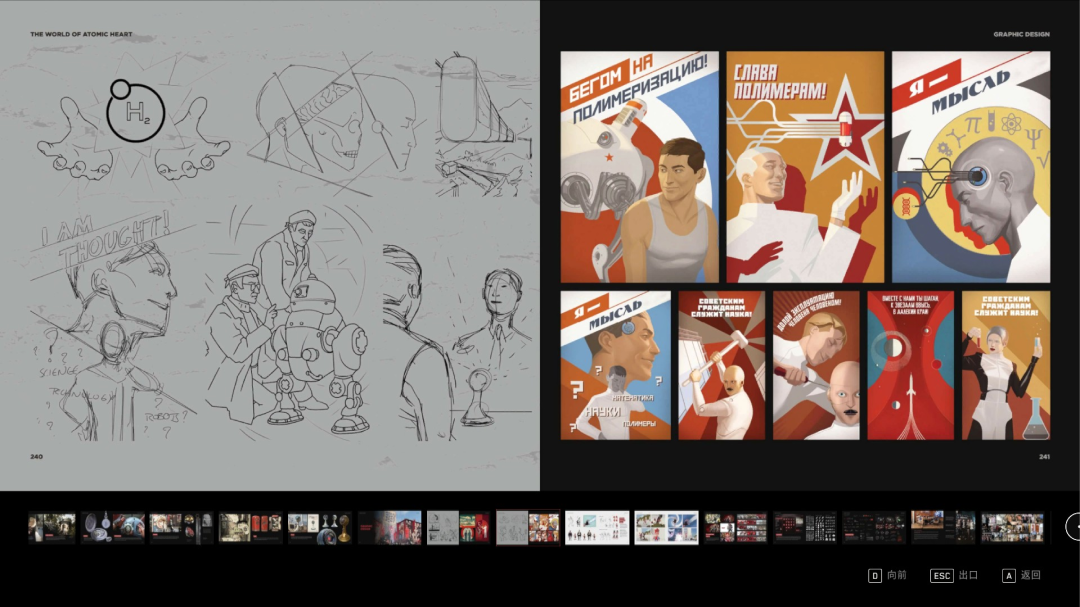This screenshot has height=607, width=1080.
Task: Click the woman with flask poster
Action: (x=1006, y=365)
